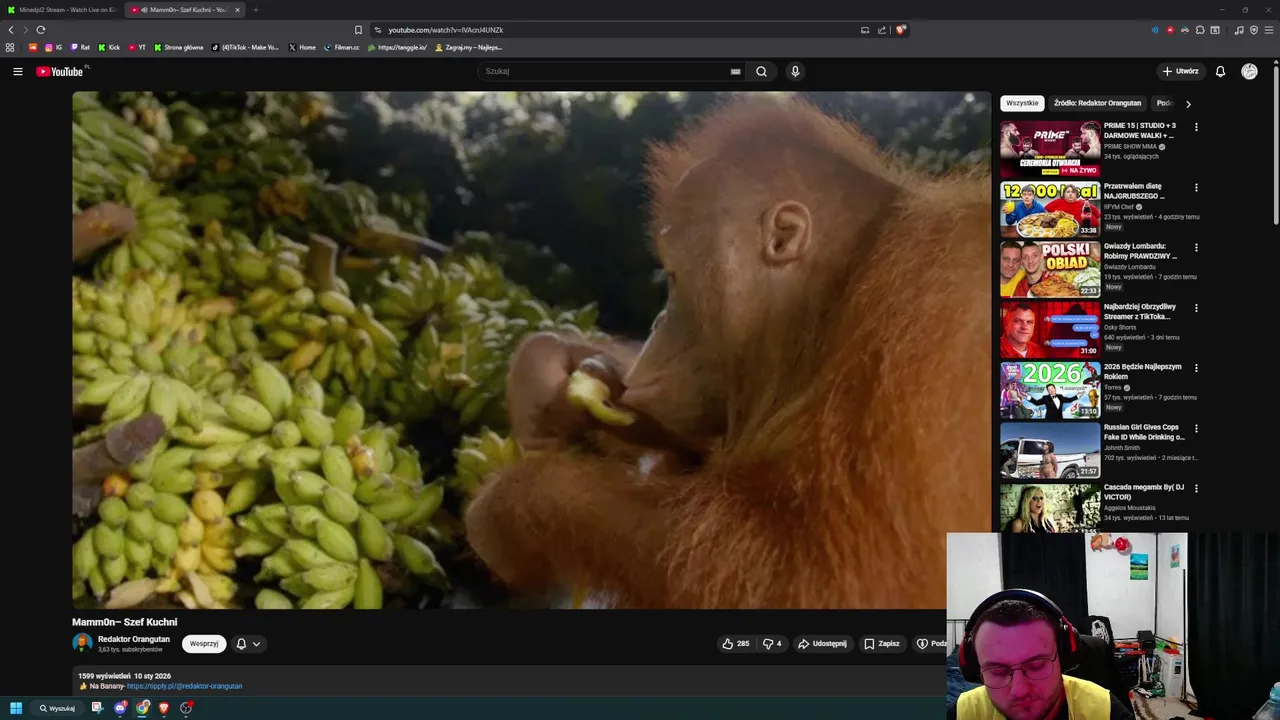Open the Gwiazdy Lombardu video title

click(x=1140, y=251)
